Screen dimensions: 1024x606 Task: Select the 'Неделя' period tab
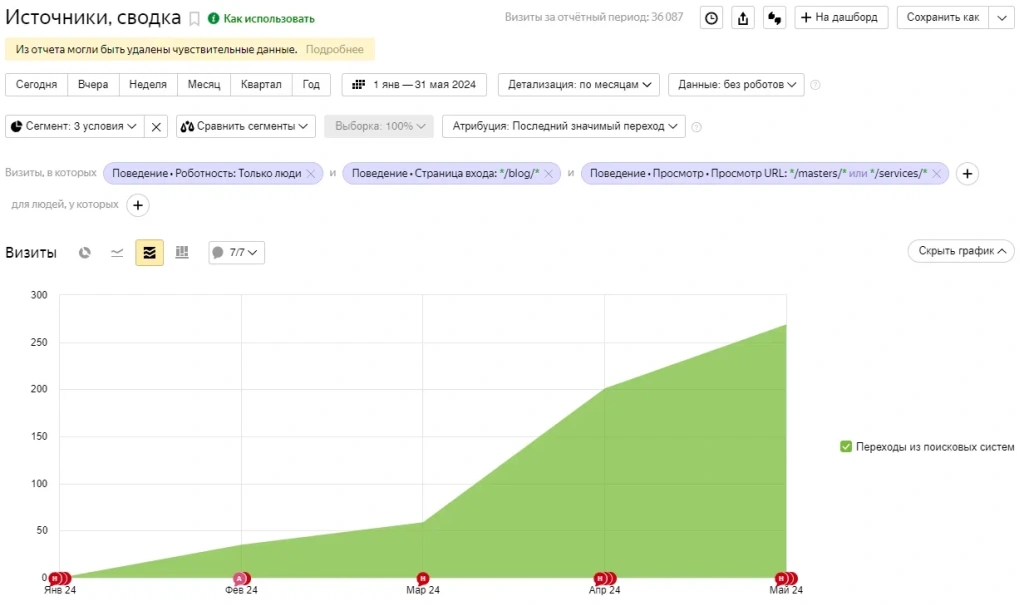pos(148,85)
